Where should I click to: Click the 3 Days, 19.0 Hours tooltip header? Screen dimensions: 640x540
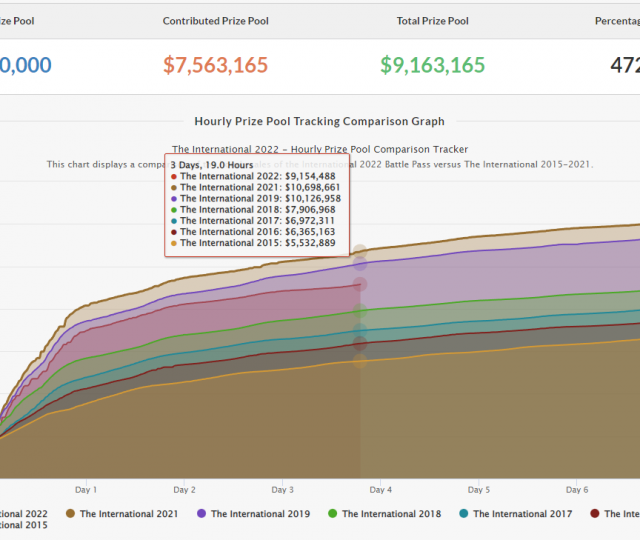[x=210, y=164]
